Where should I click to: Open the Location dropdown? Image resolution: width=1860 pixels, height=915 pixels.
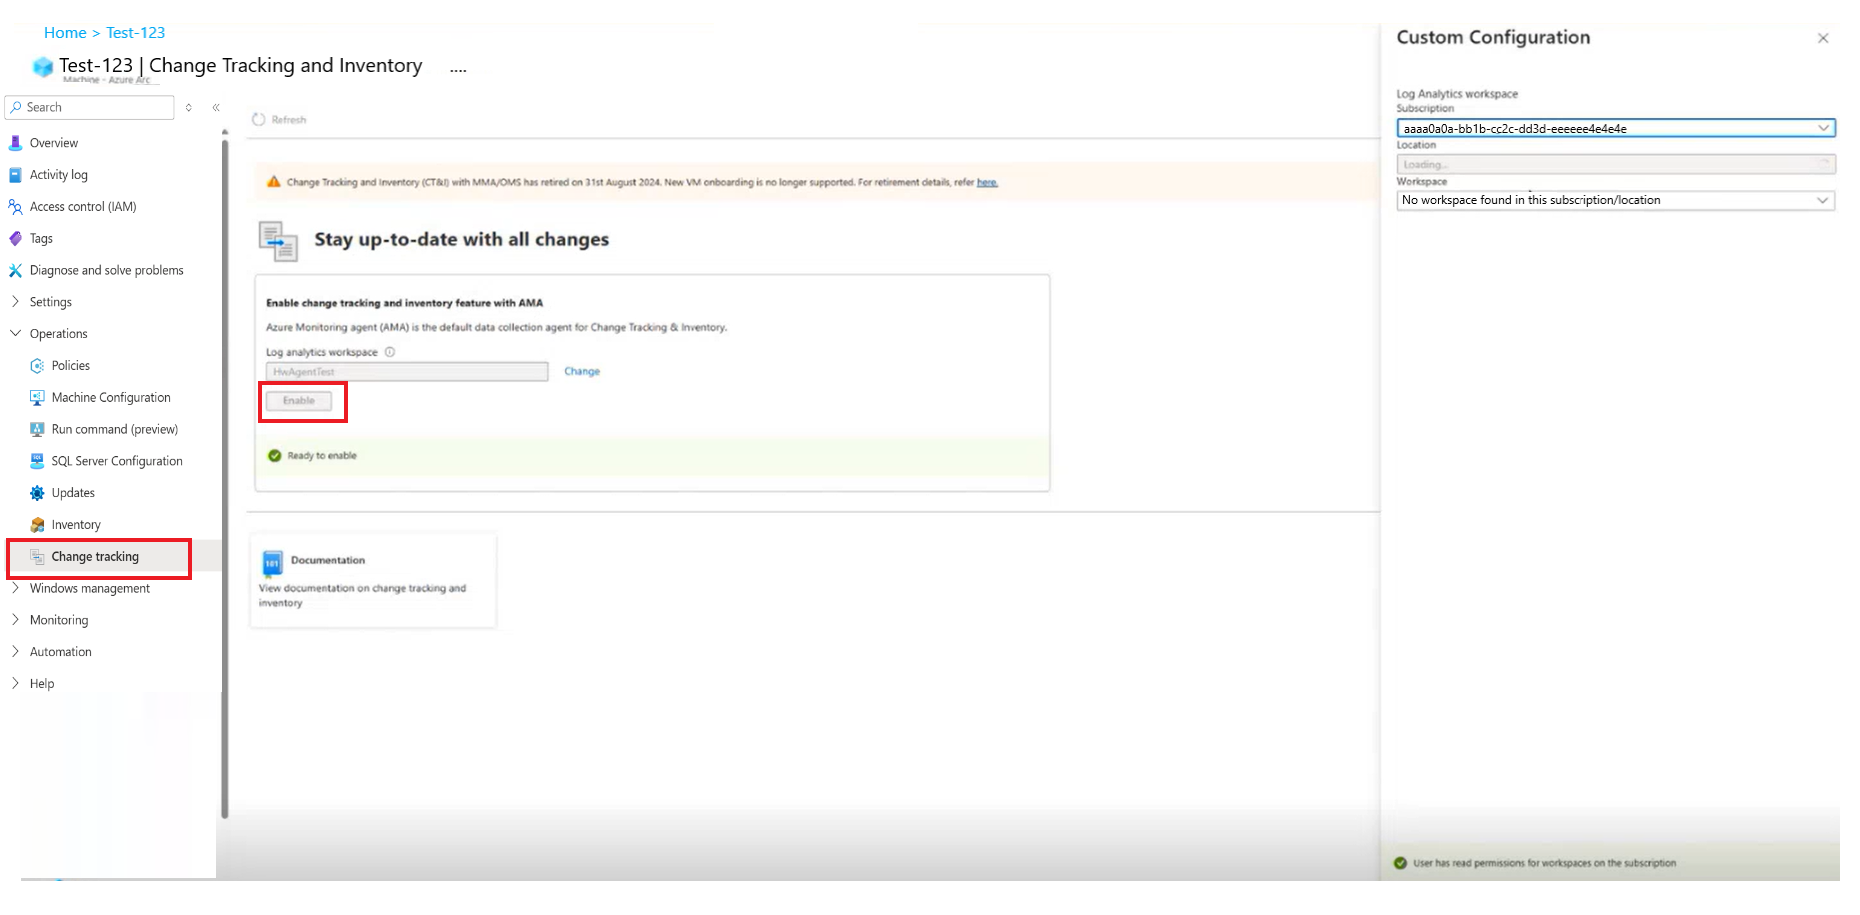[x=1616, y=164]
